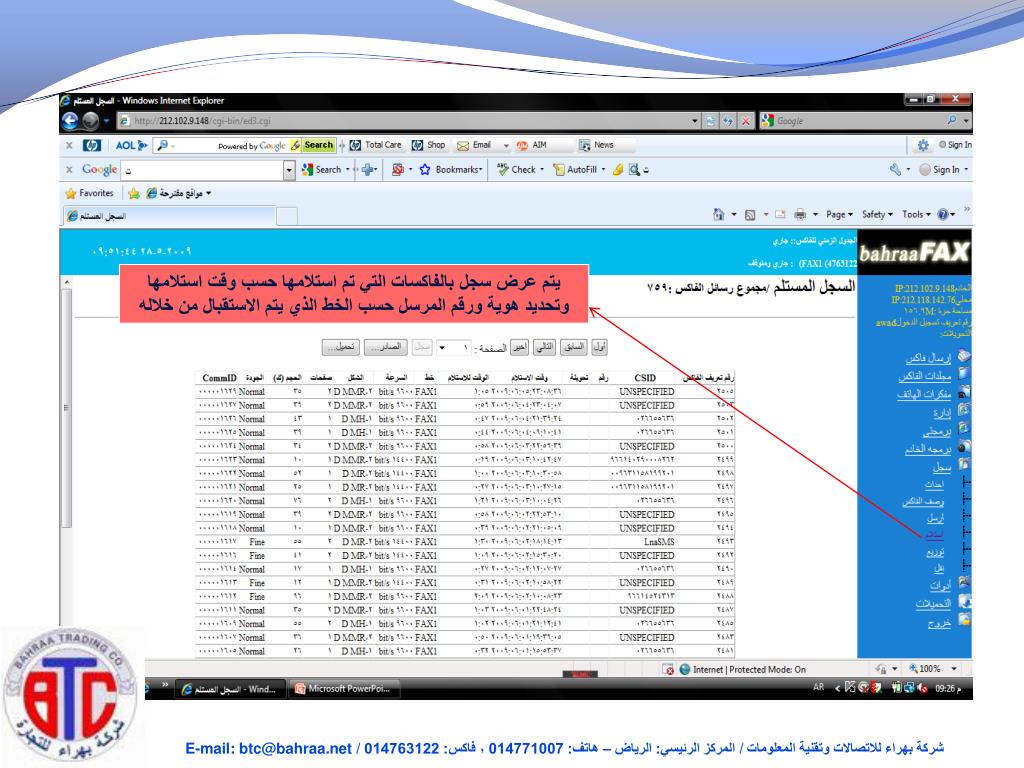Click the IE Back navigation arrow
This screenshot has height=768, width=1024.
(70, 121)
